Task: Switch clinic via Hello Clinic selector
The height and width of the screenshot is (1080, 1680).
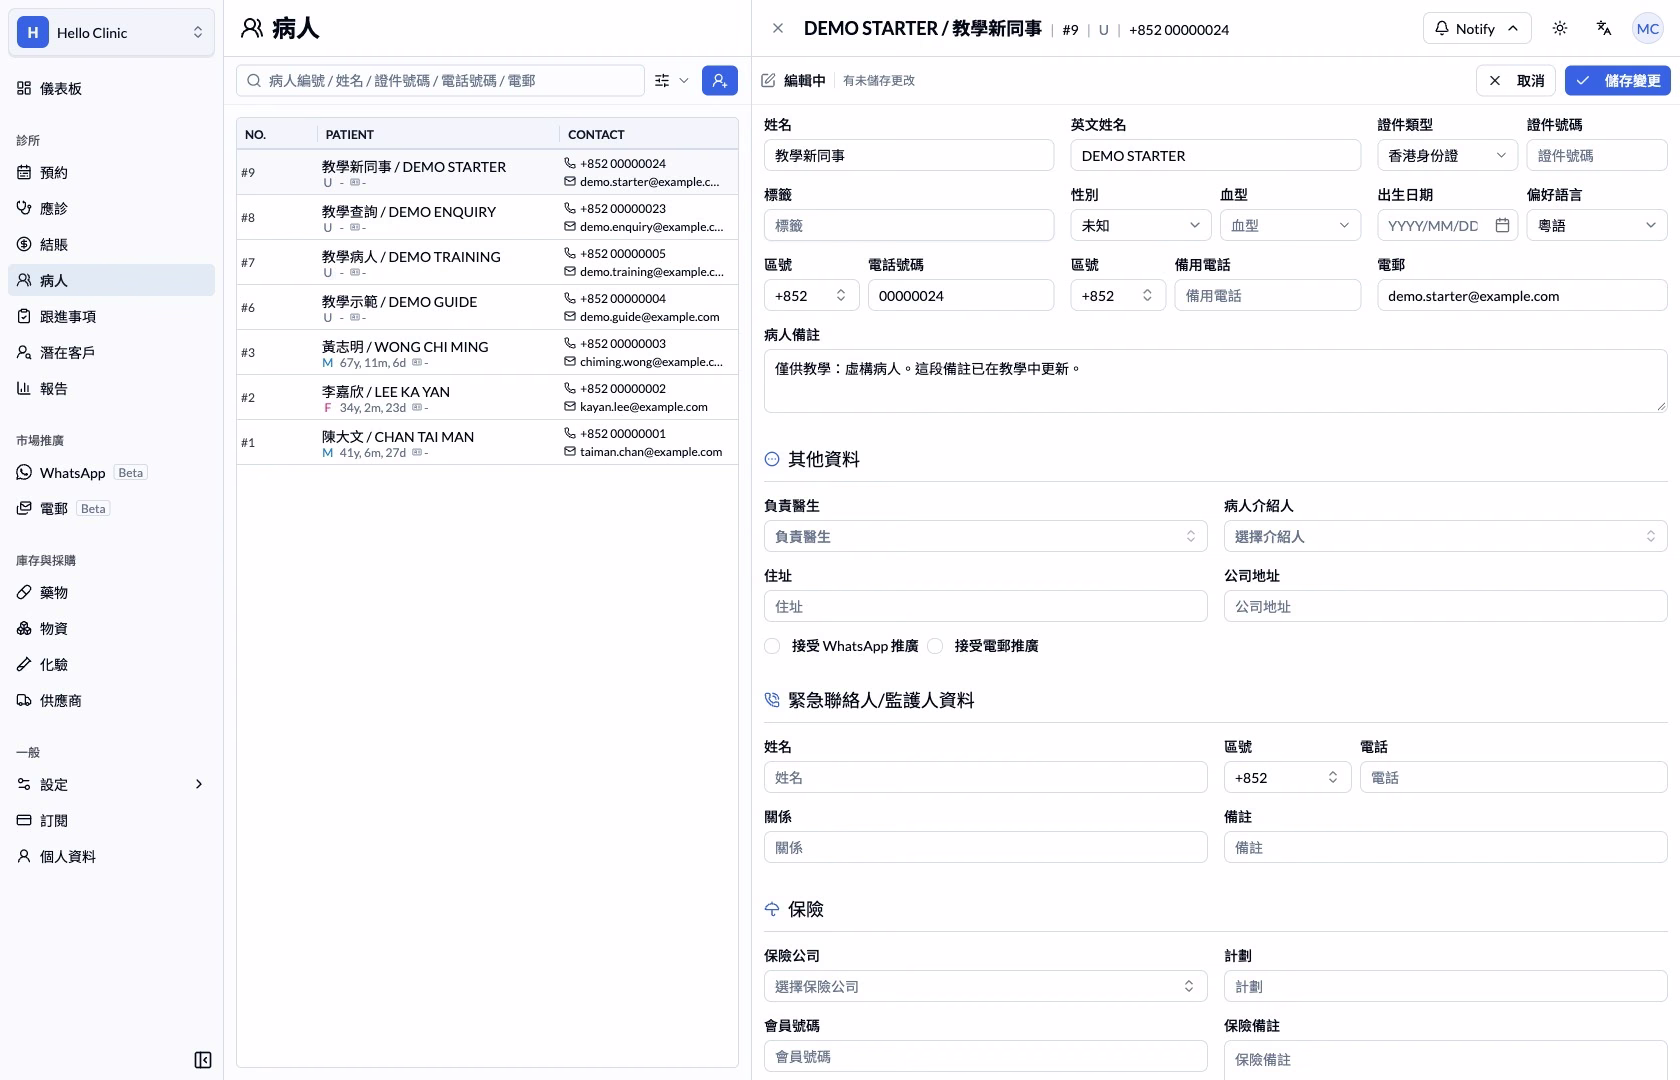Action: tap(111, 33)
